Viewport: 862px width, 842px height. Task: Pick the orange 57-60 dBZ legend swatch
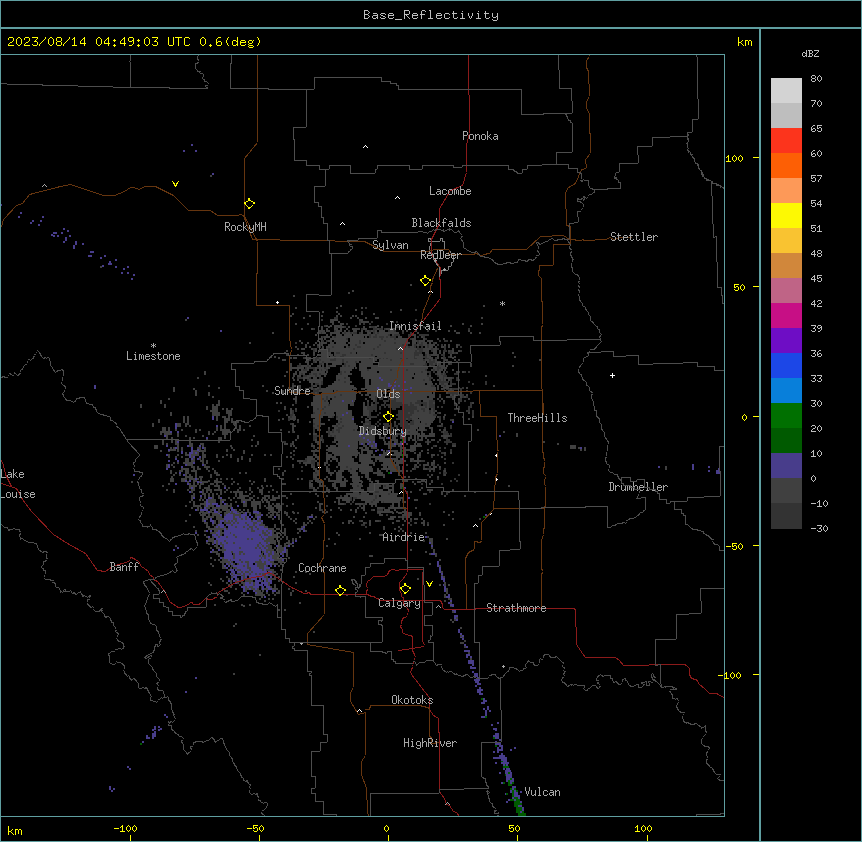(786, 165)
